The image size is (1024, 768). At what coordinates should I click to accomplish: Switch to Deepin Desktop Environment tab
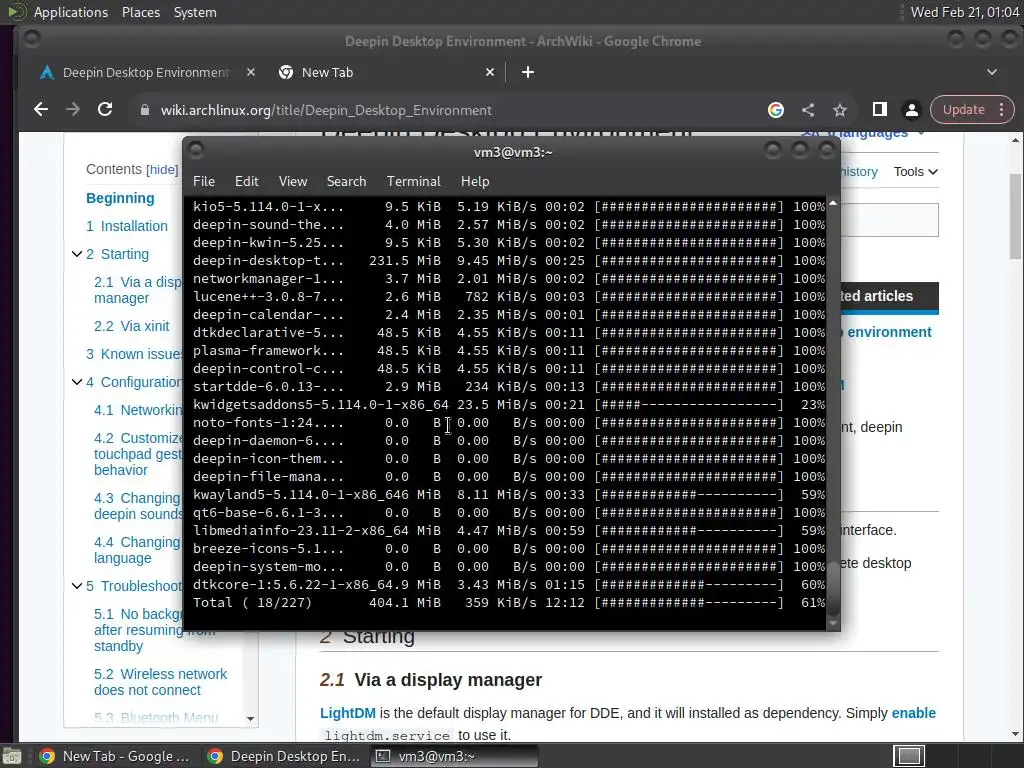145,72
